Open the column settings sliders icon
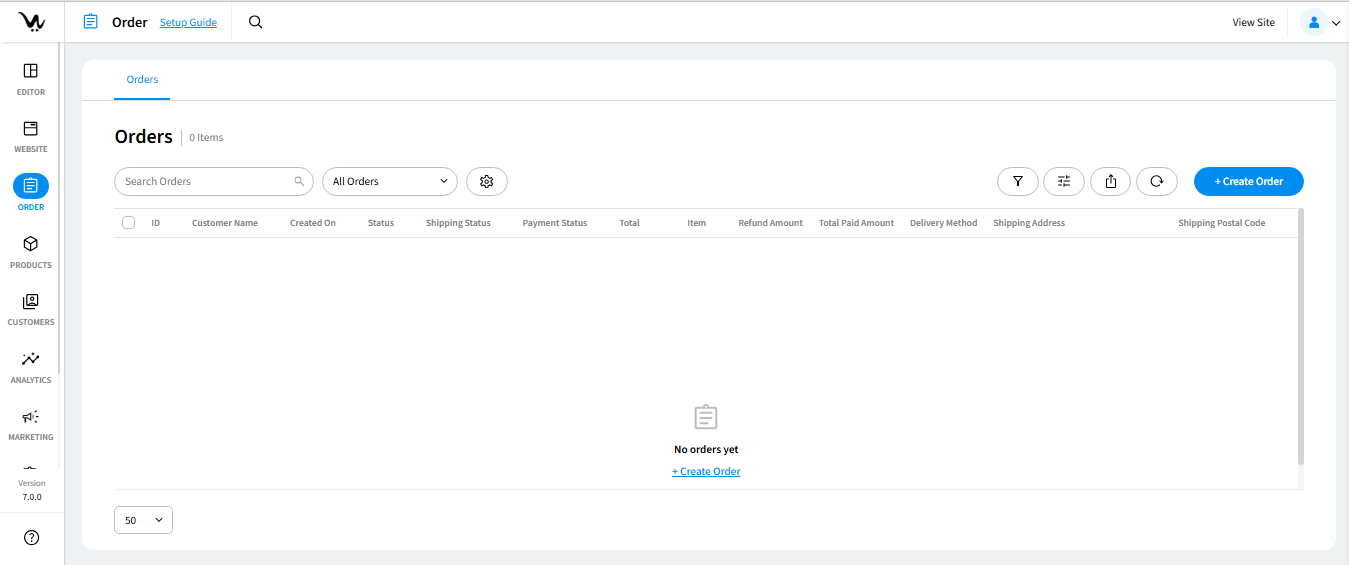 [x=1063, y=181]
